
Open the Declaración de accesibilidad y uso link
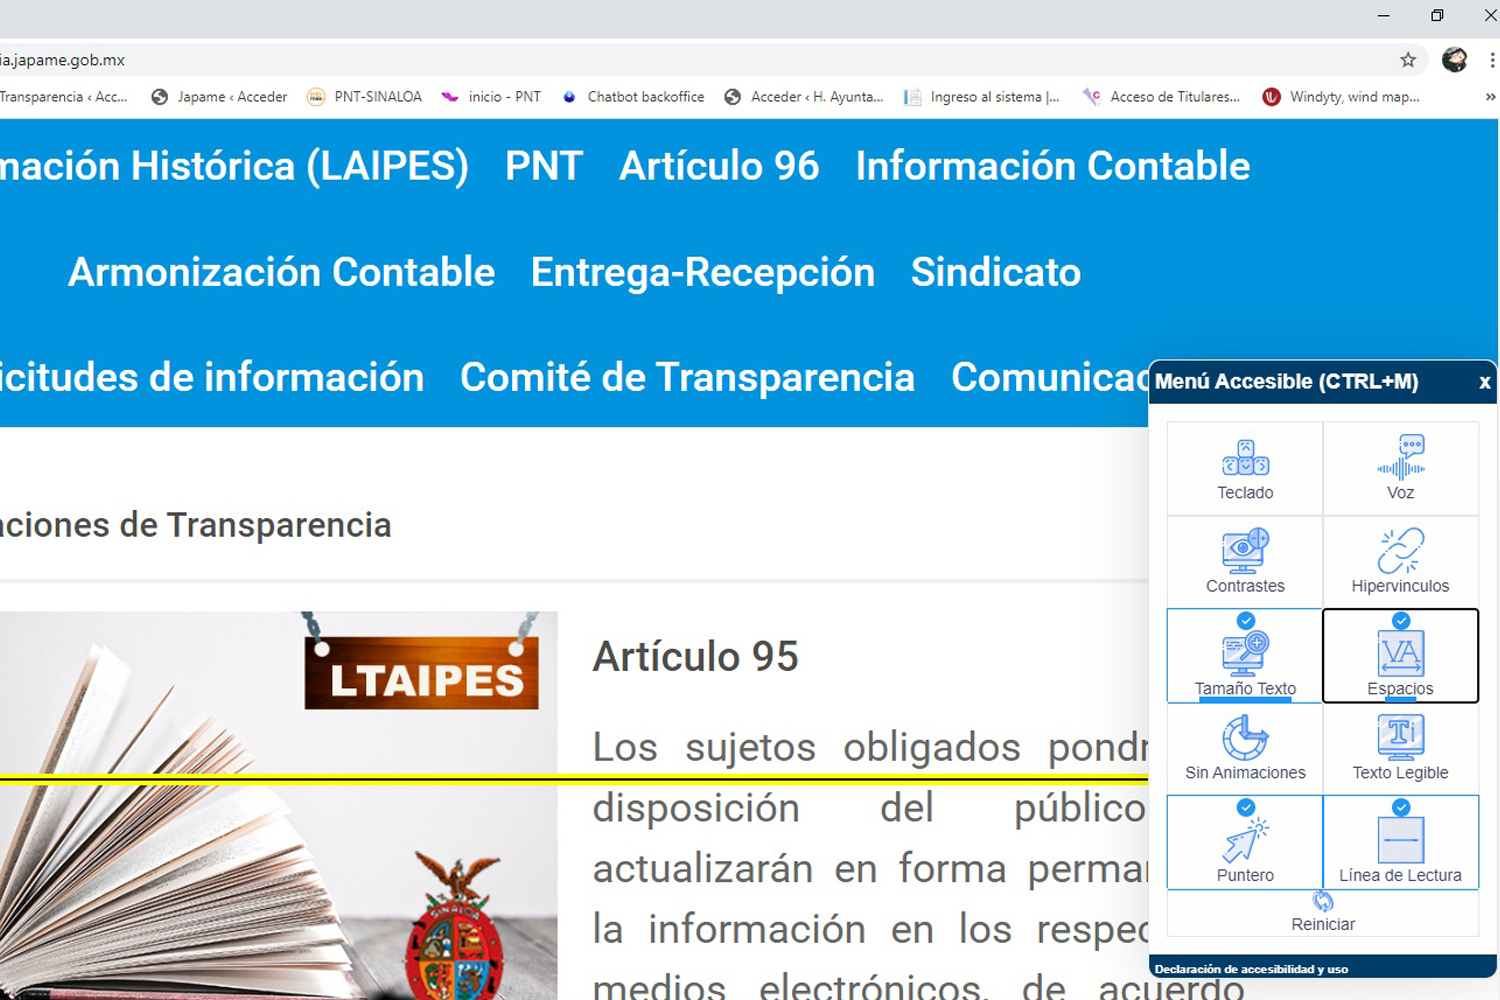point(1251,969)
